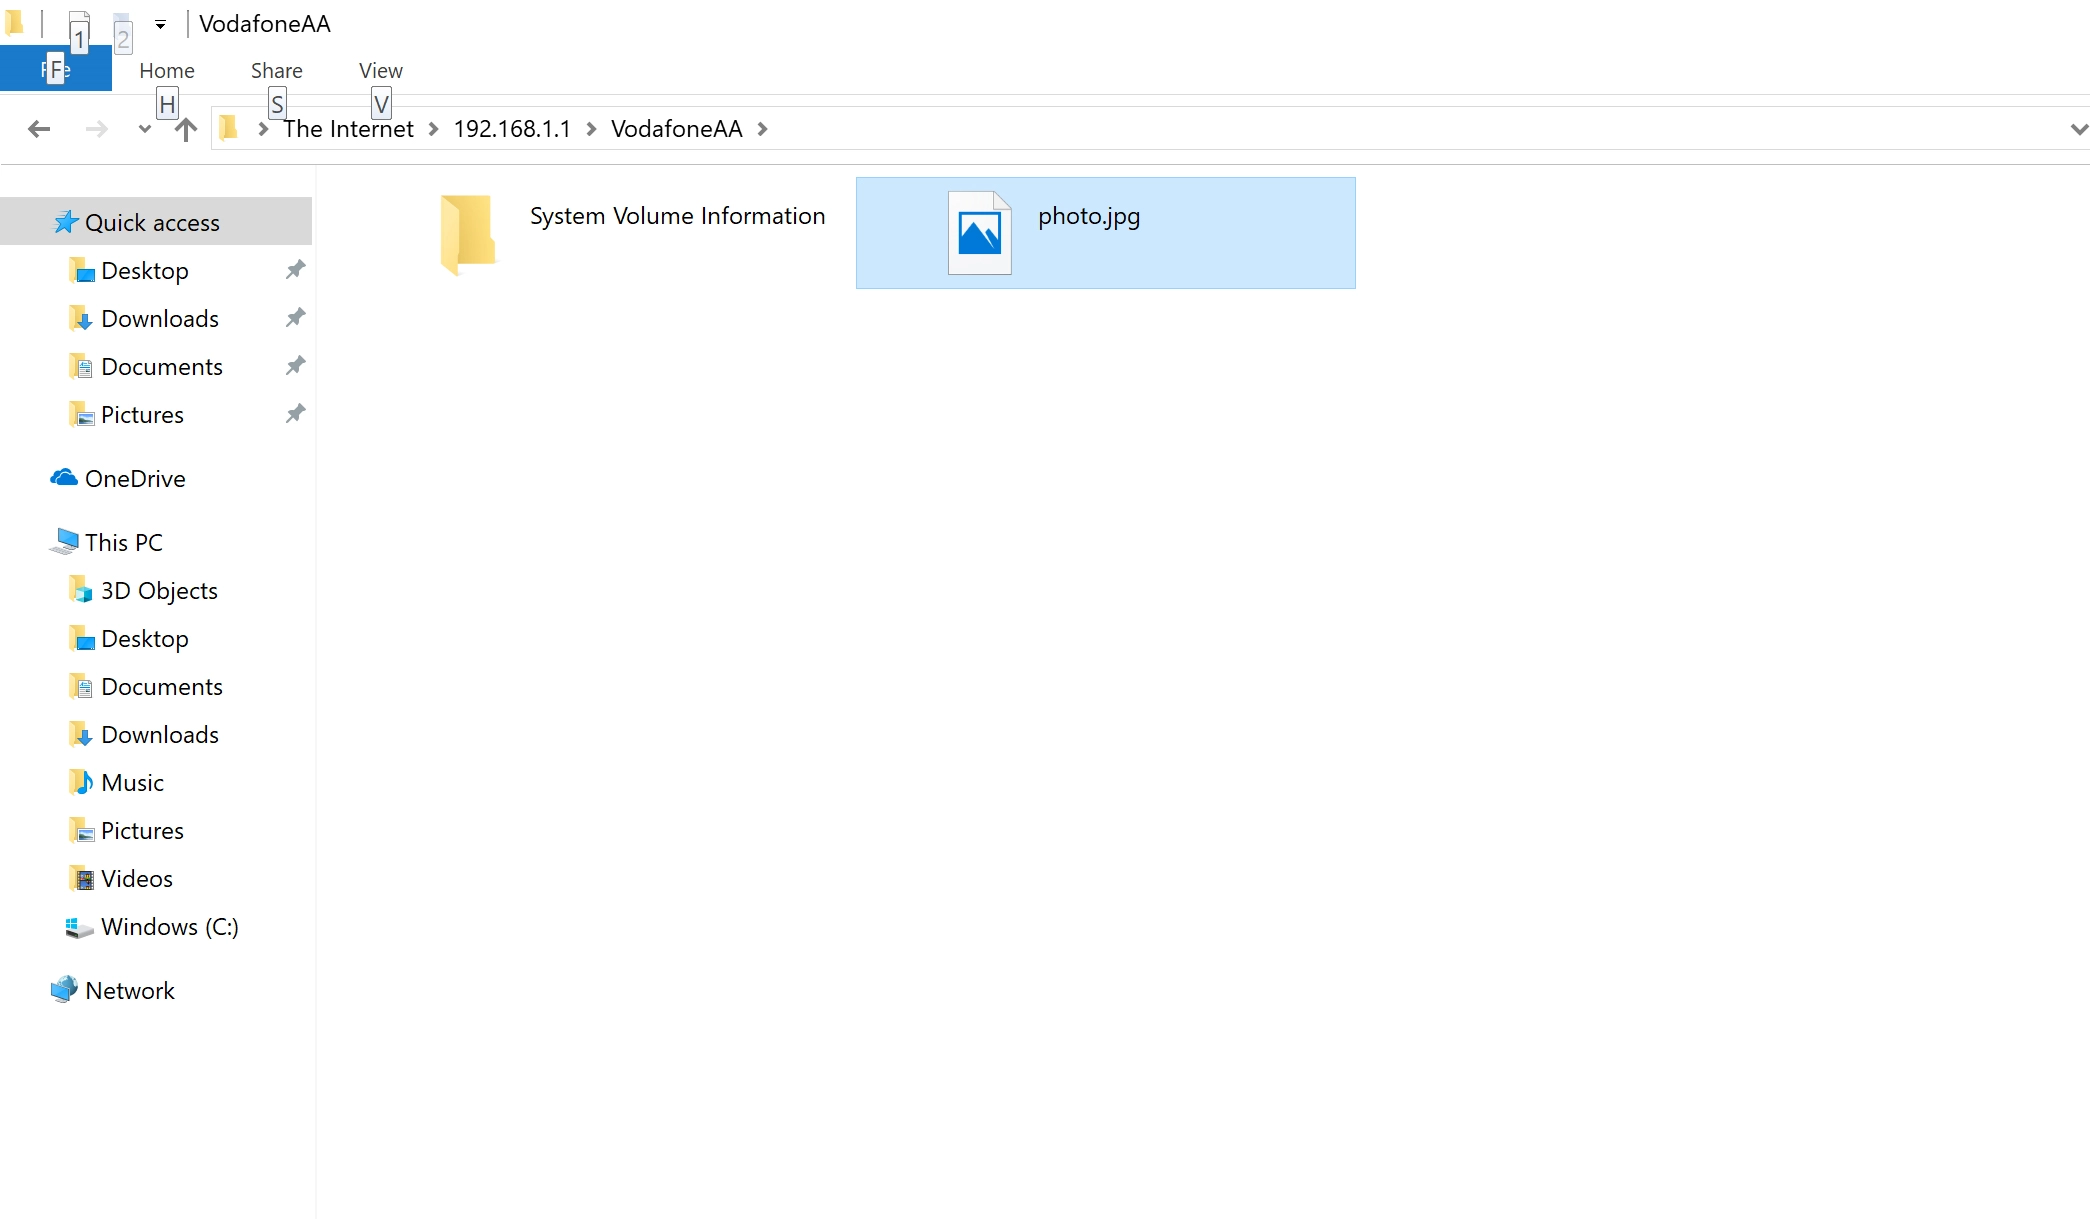2090x1219 pixels.
Task: Click the Network icon in the sidebar
Action: click(63, 989)
